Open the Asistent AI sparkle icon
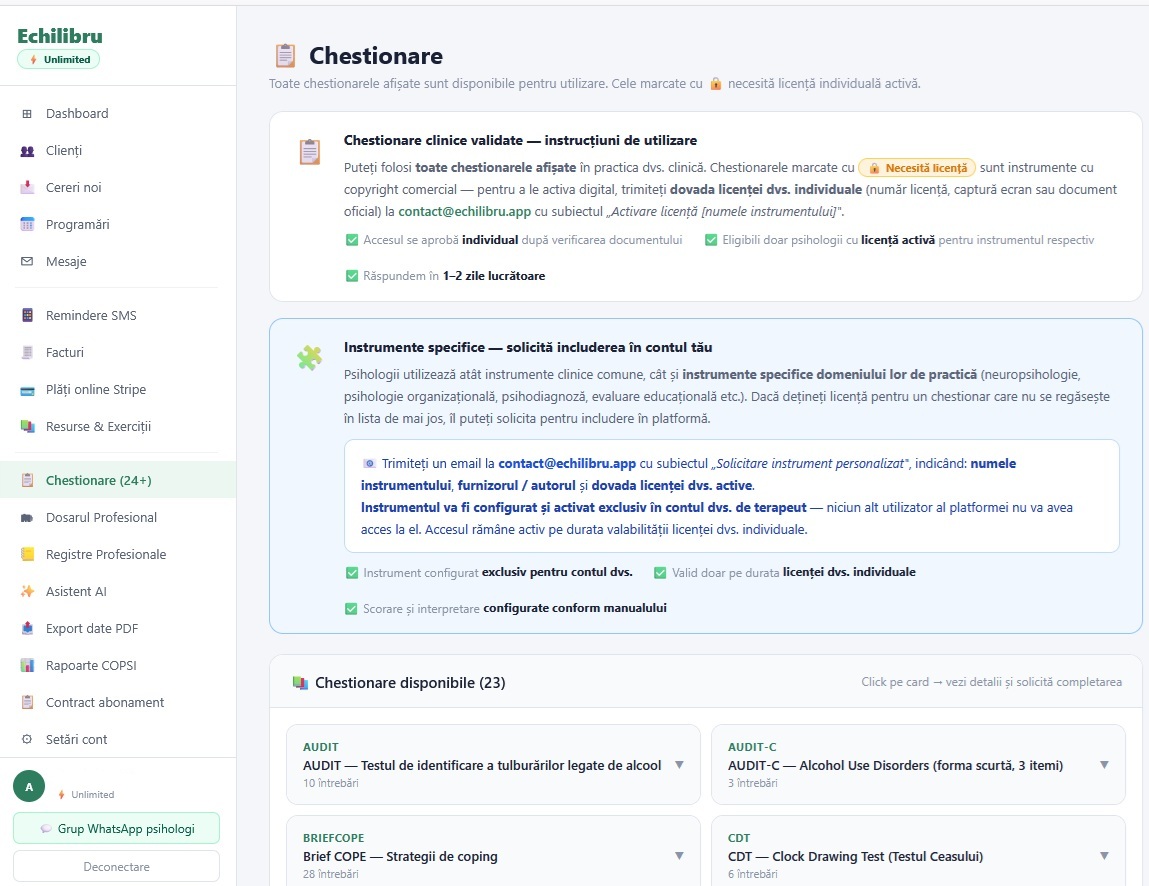The image size is (1149, 886). [28, 591]
